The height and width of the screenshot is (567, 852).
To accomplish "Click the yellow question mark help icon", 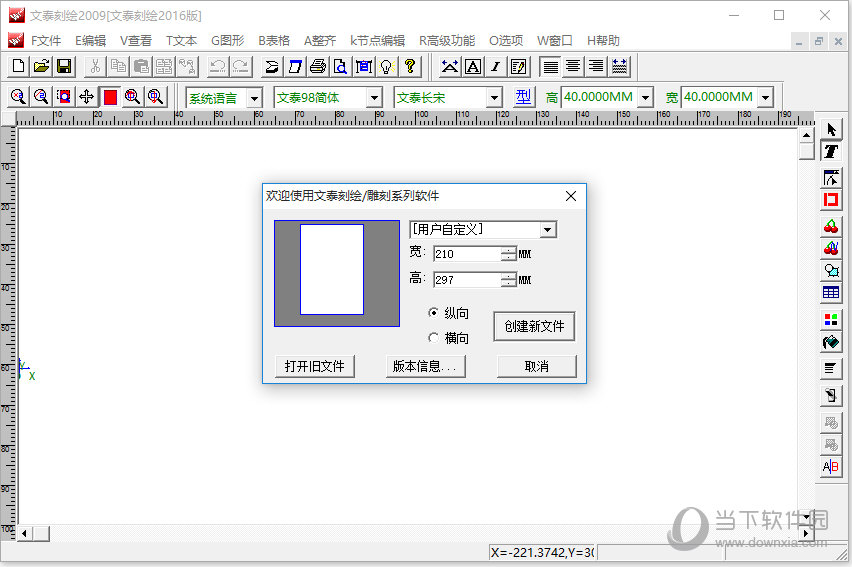I will (410, 66).
